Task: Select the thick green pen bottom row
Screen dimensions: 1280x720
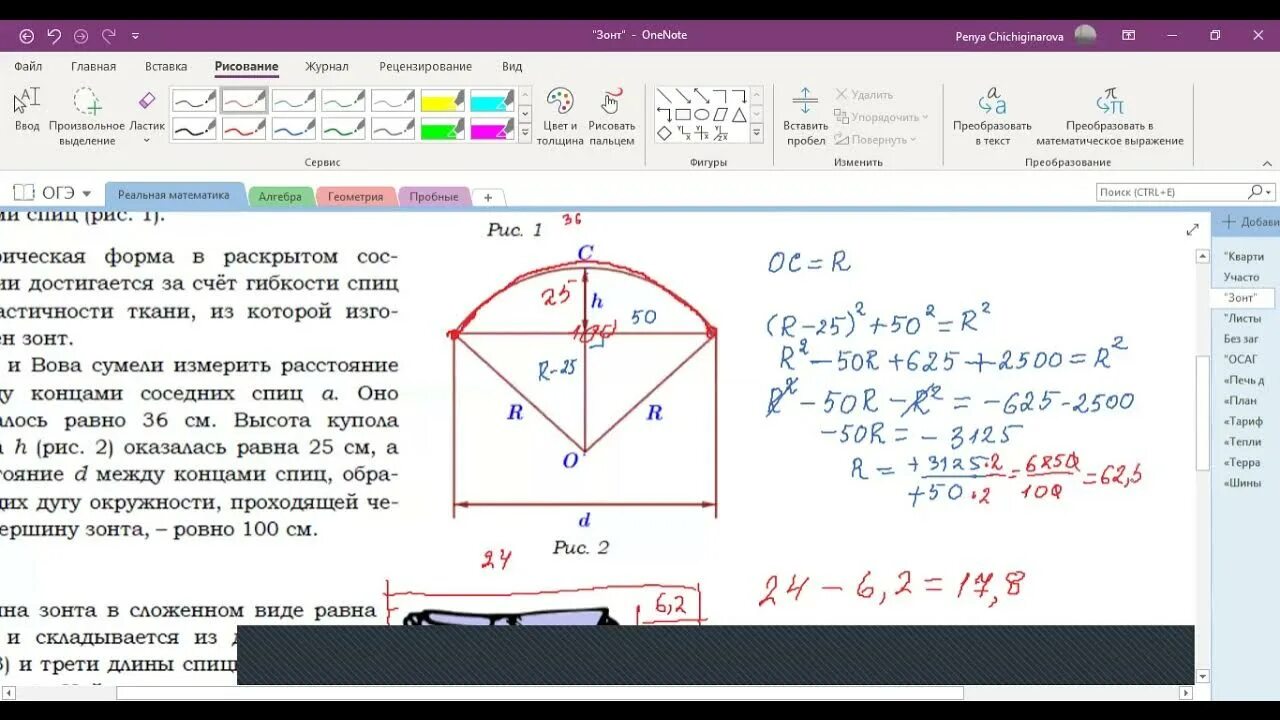Action: 343,129
